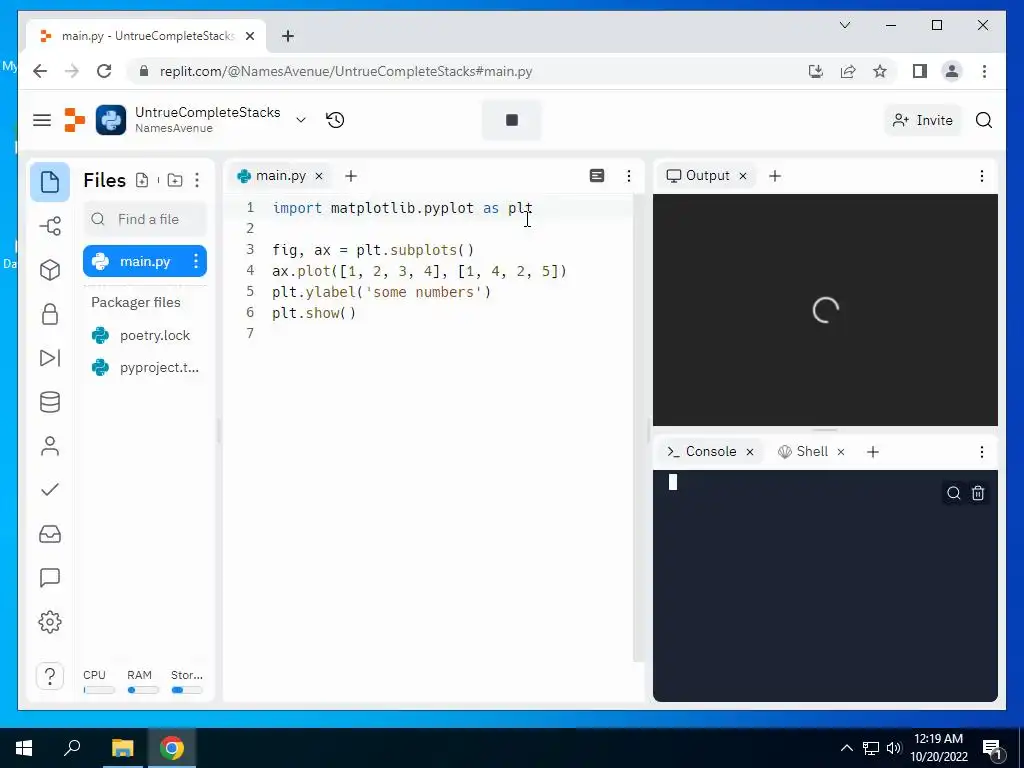Open the Threads chat icon in sidebar
The height and width of the screenshot is (768, 1024).
(50, 578)
